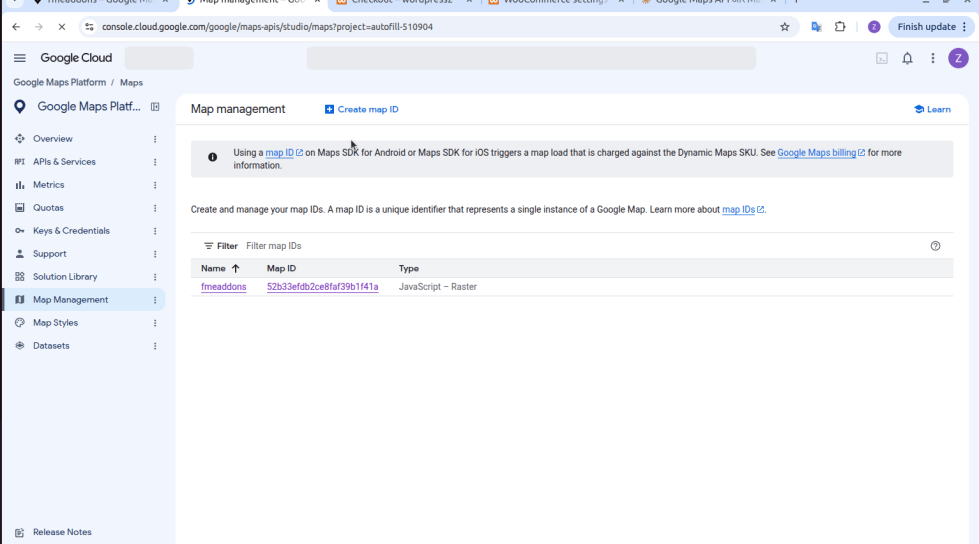Open the Map Management three-dot menu
Image resolution: width=979 pixels, height=544 pixels.
pos(155,300)
